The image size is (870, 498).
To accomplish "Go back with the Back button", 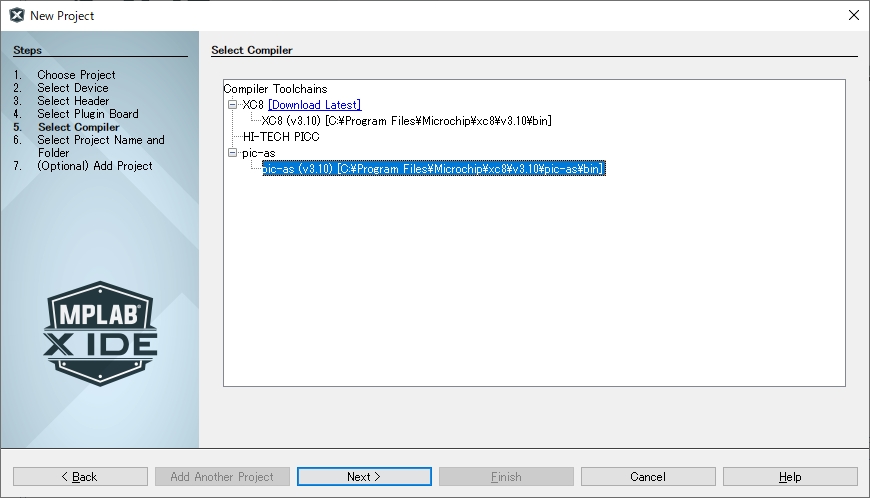I will click(x=80, y=477).
